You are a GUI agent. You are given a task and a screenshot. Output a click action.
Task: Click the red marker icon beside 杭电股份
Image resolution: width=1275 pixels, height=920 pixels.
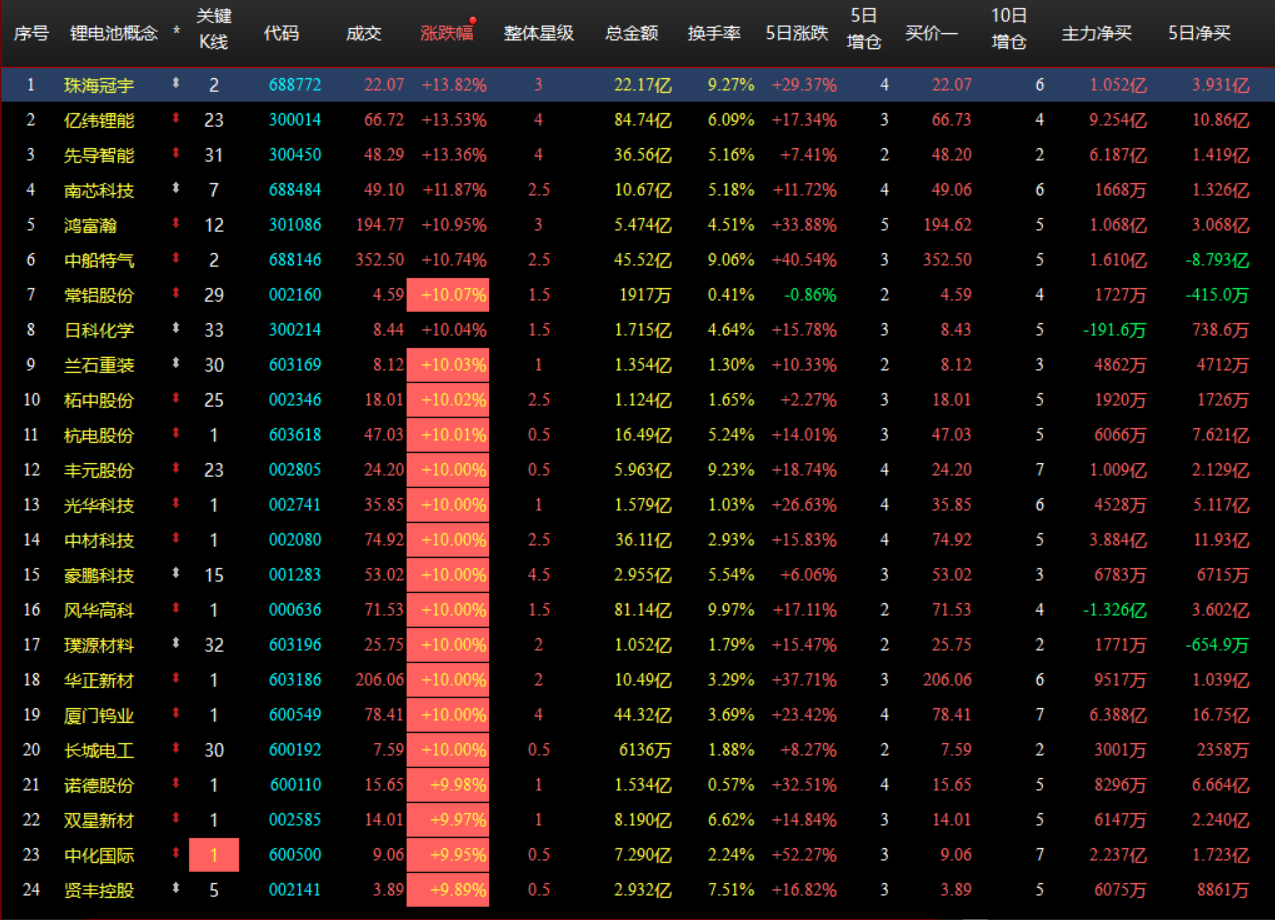point(177,434)
